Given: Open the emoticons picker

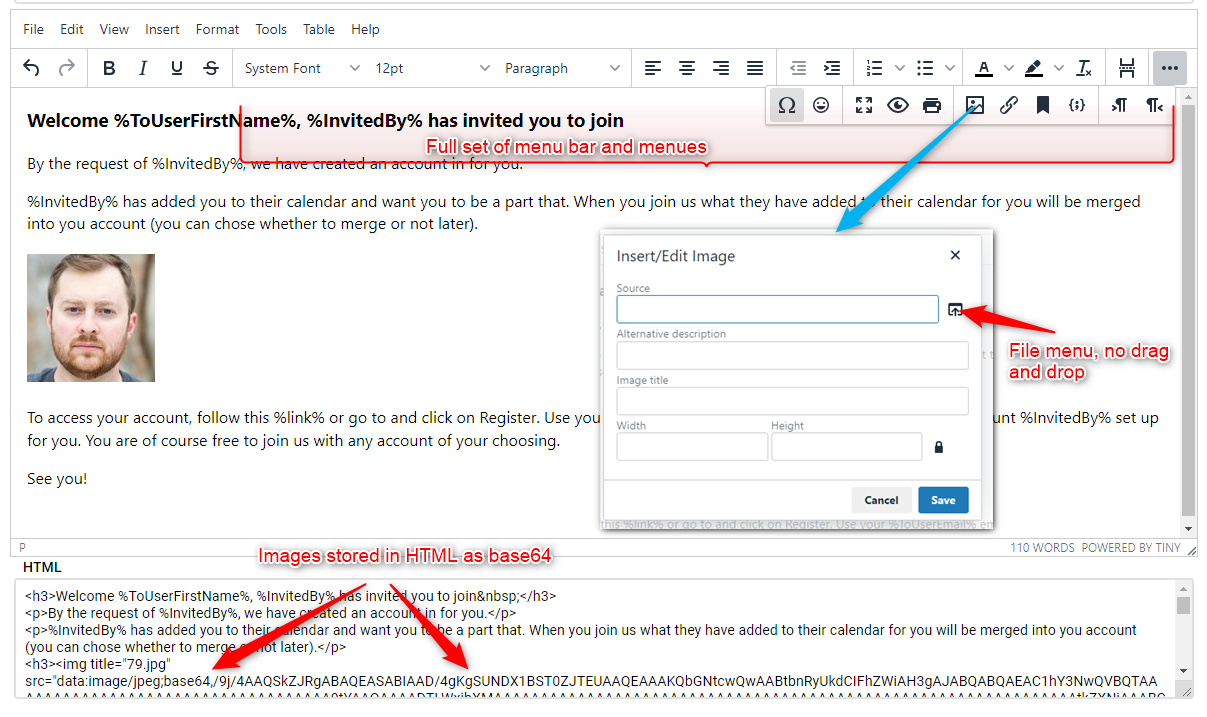Looking at the screenshot, I should (821, 104).
